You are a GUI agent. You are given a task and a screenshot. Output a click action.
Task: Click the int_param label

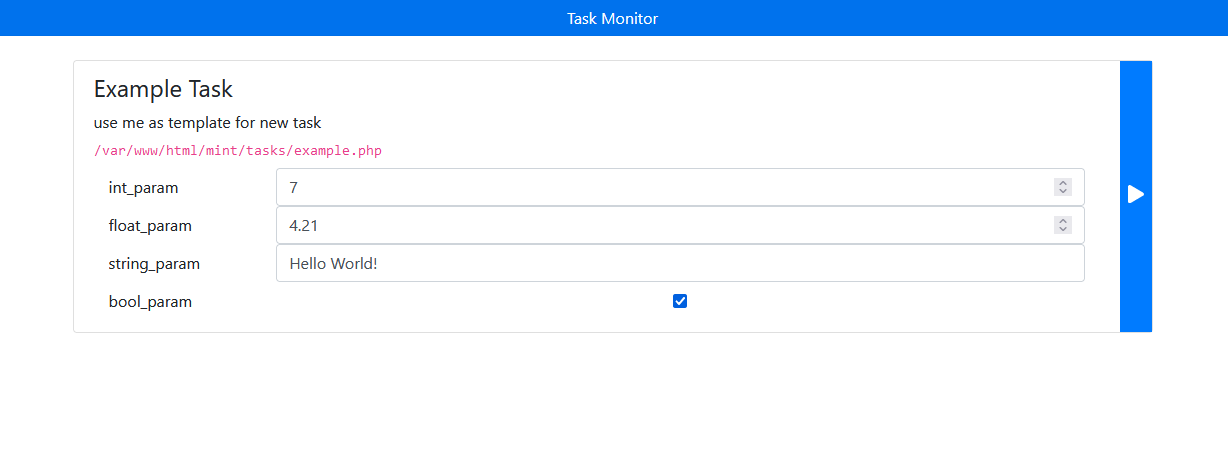pyautogui.click(x=144, y=187)
